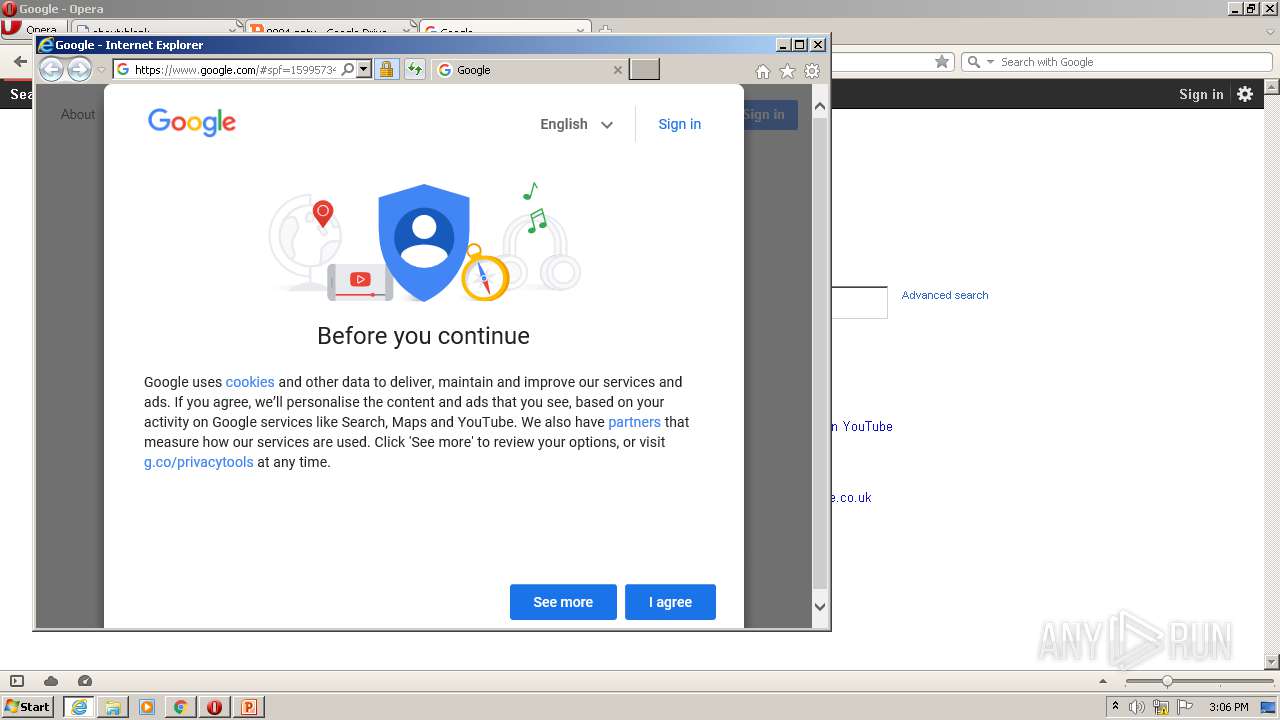1280x720 pixels.
Task: Toggle Opera panels icon in status bar
Action: click(16, 681)
